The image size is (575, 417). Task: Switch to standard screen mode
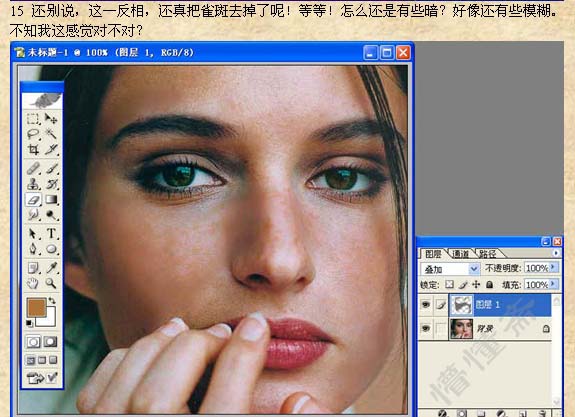point(31,360)
